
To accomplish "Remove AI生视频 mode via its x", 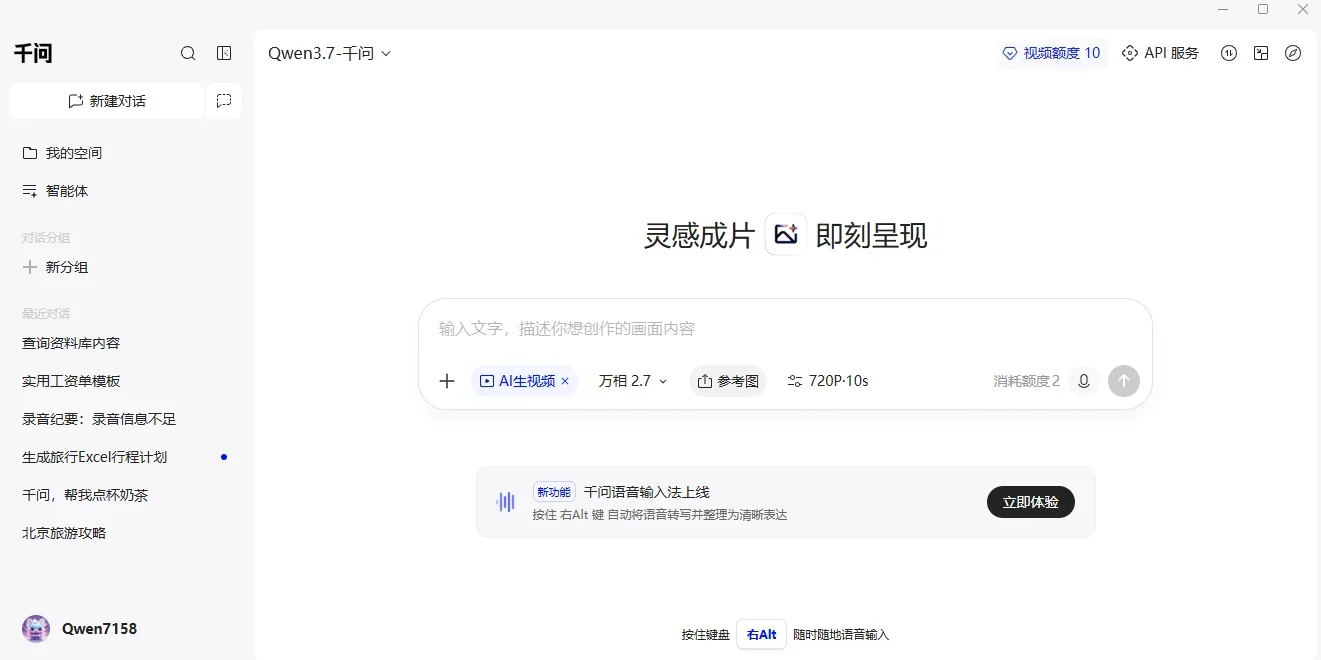I will tap(565, 381).
